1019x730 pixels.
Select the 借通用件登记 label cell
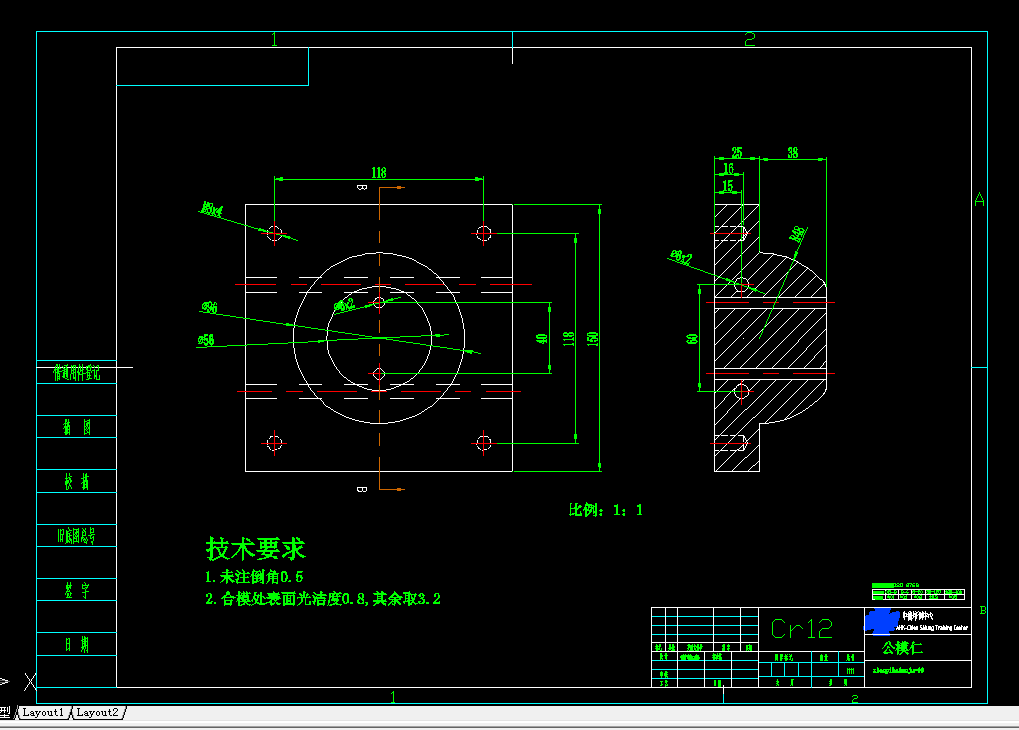click(x=77, y=372)
